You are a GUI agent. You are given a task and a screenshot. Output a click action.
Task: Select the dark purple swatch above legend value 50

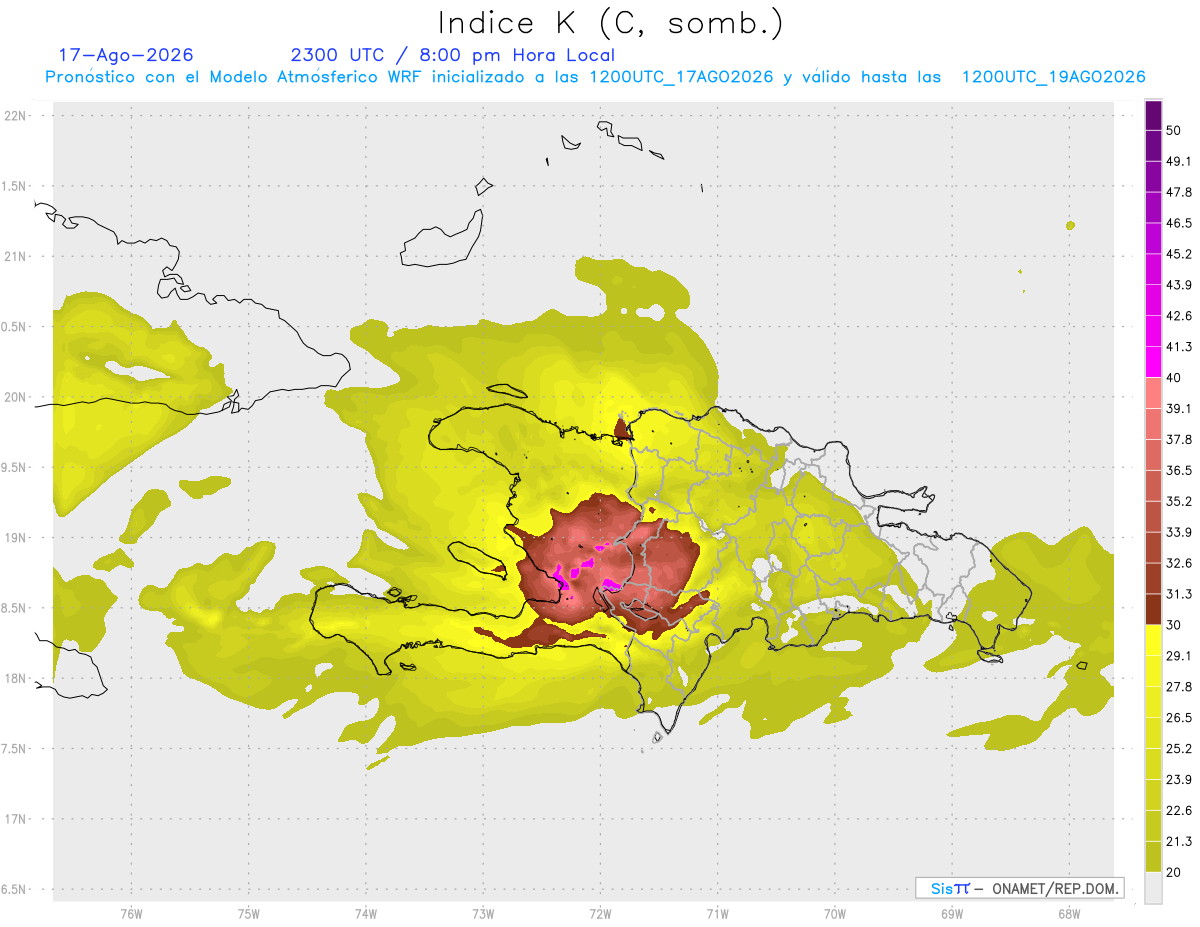1153,115
